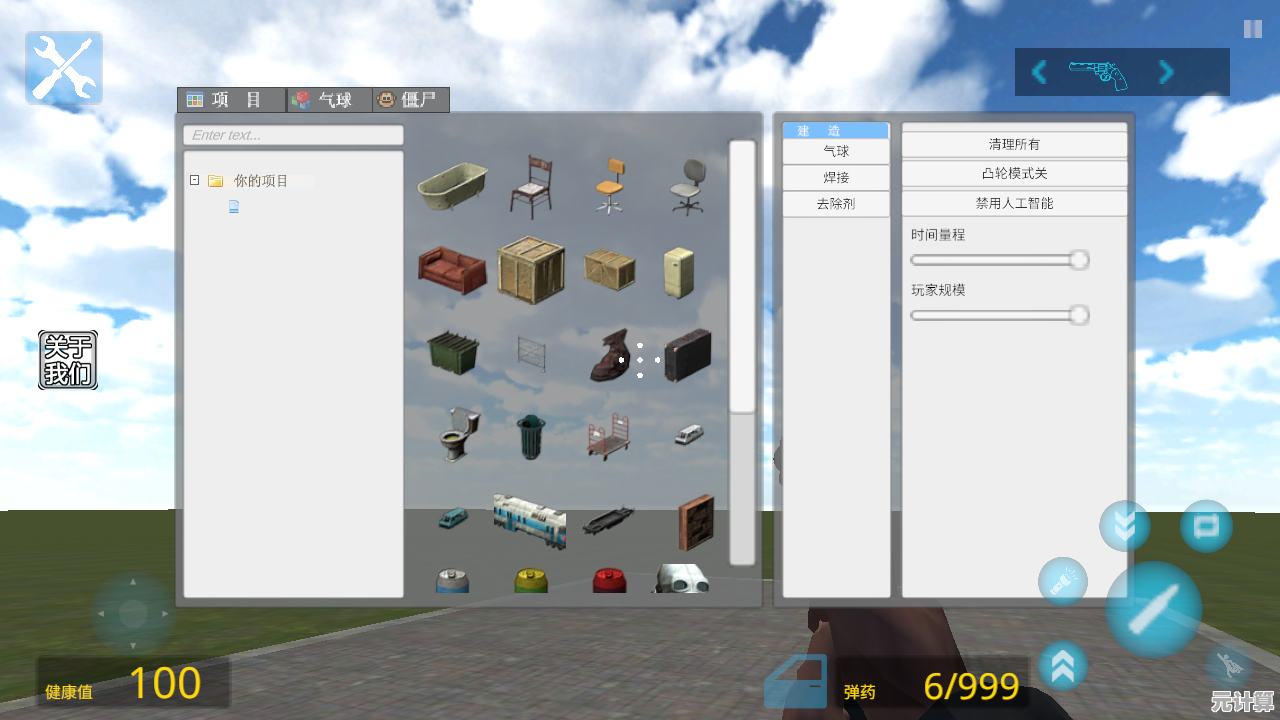Click the 清理所有 button
The width and height of the screenshot is (1280, 720).
pos(1014,145)
